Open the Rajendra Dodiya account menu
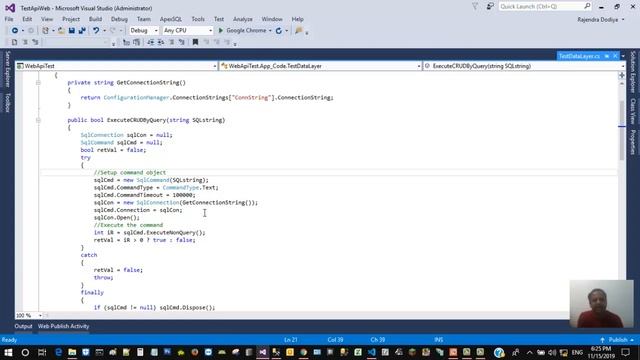This screenshot has width=640, height=360. [601, 20]
